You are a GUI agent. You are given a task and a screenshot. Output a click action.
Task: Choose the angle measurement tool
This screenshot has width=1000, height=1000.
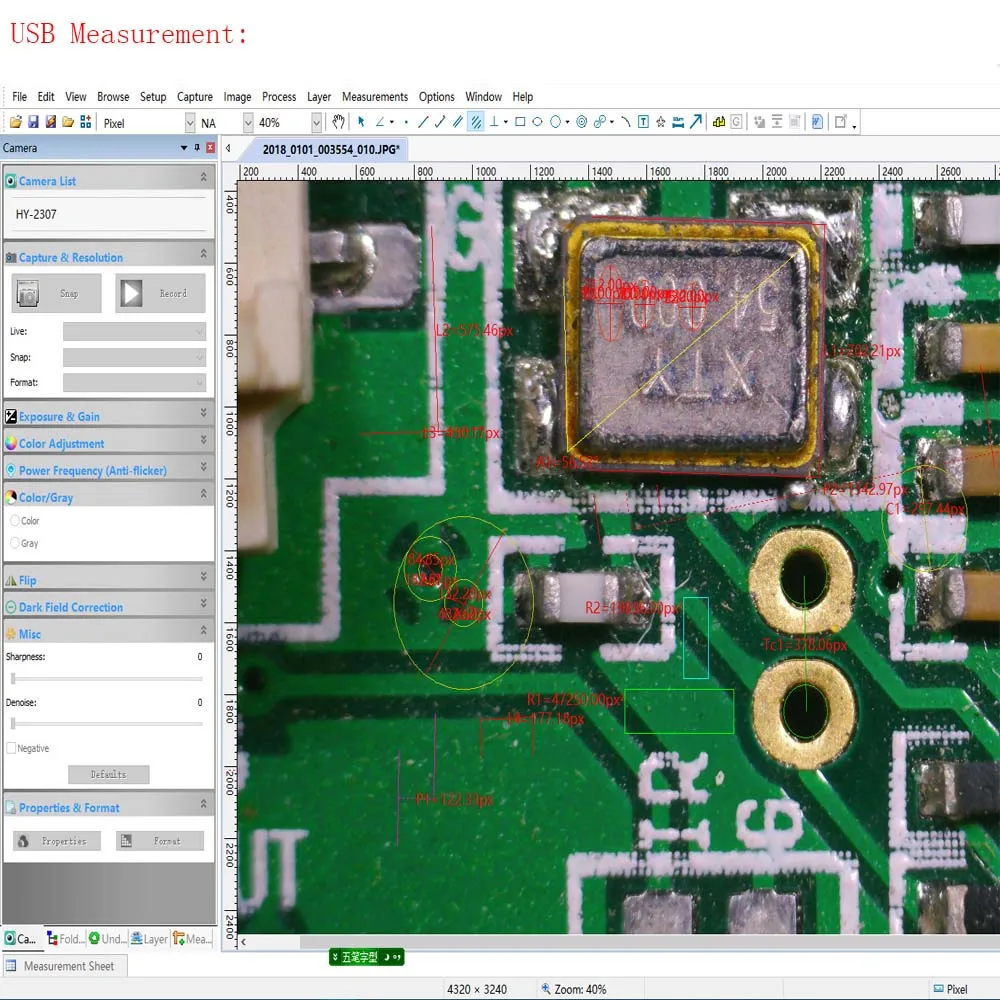380,123
